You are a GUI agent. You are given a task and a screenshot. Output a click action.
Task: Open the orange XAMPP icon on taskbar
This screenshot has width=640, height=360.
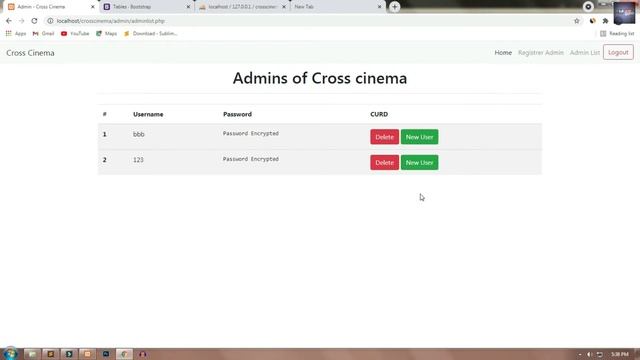(x=87, y=354)
